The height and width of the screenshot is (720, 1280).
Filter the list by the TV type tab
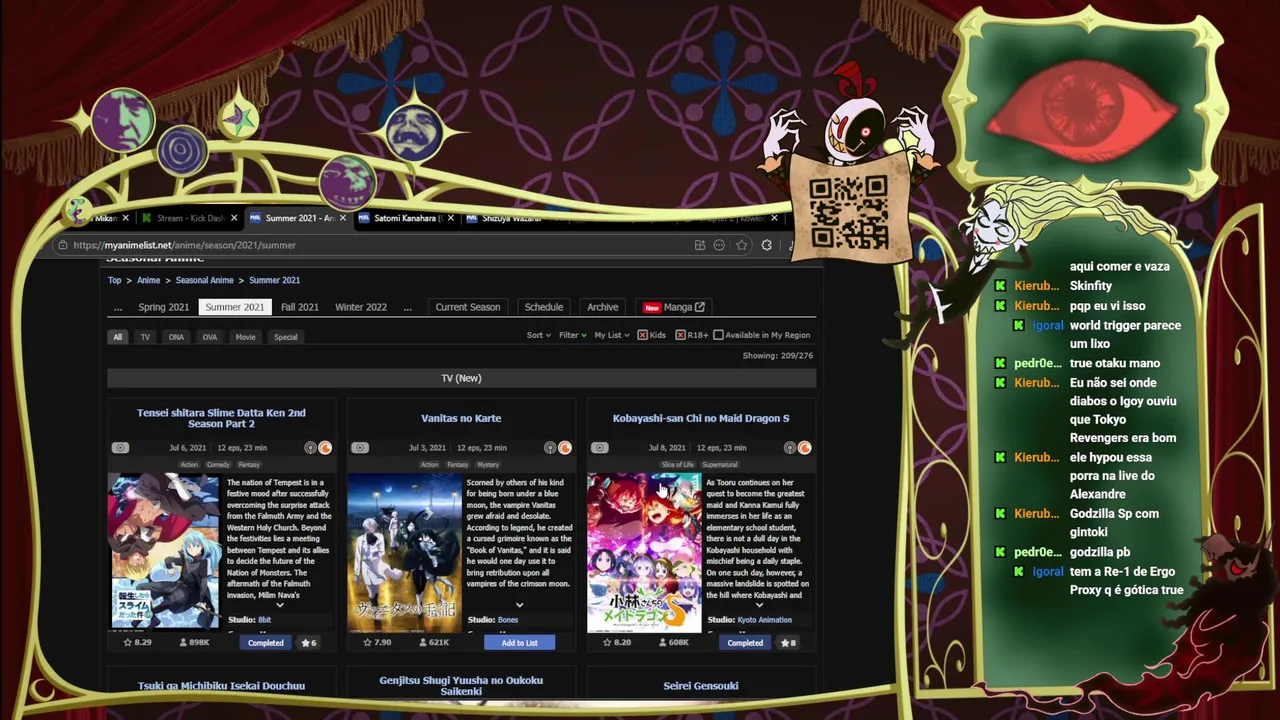coord(145,337)
